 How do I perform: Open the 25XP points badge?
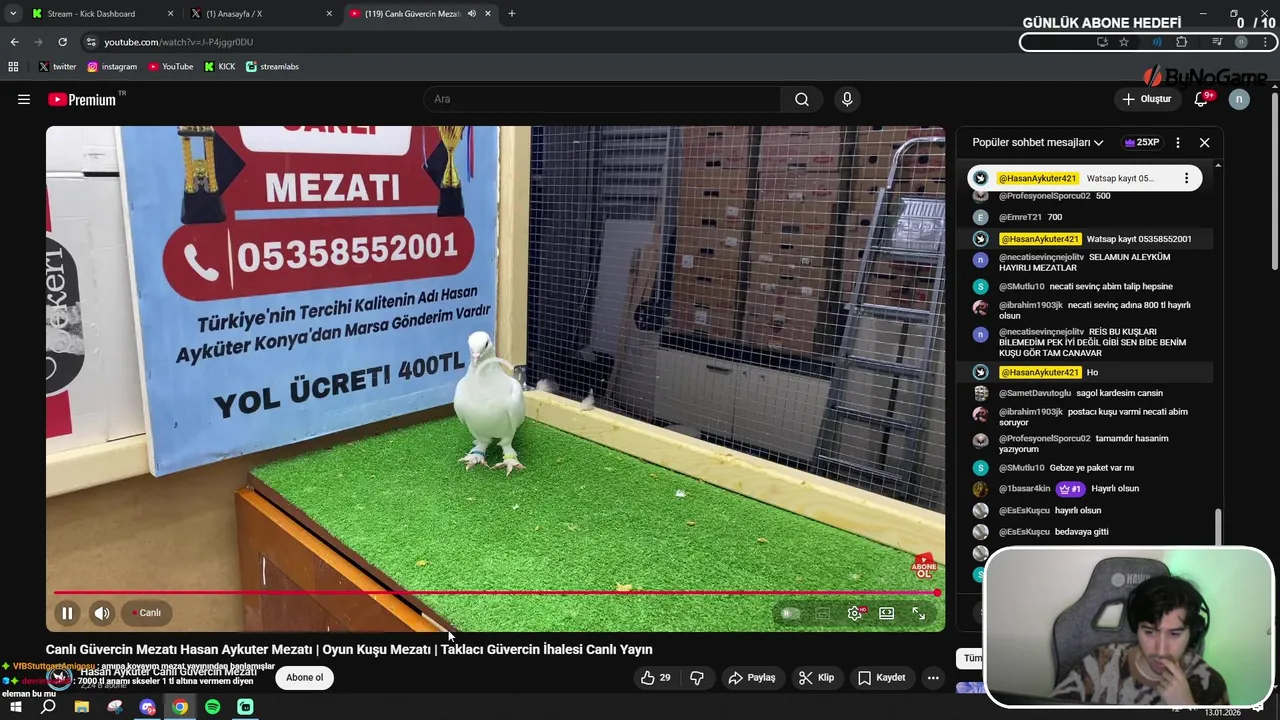pyautogui.click(x=1141, y=143)
